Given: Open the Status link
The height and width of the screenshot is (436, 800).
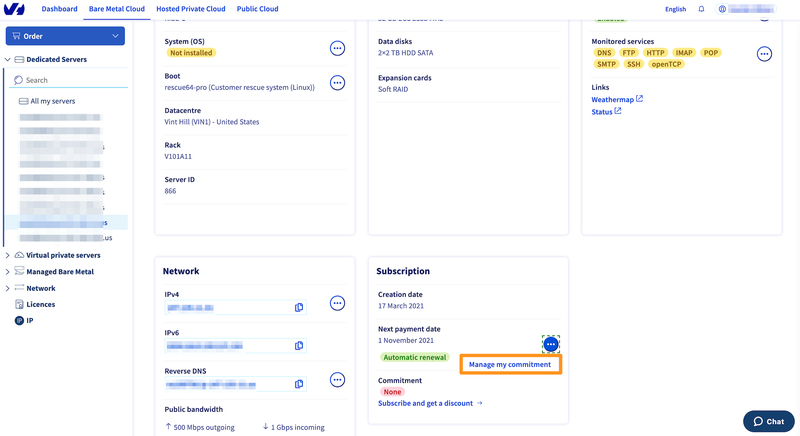Looking at the screenshot, I should pyautogui.click(x=602, y=112).
